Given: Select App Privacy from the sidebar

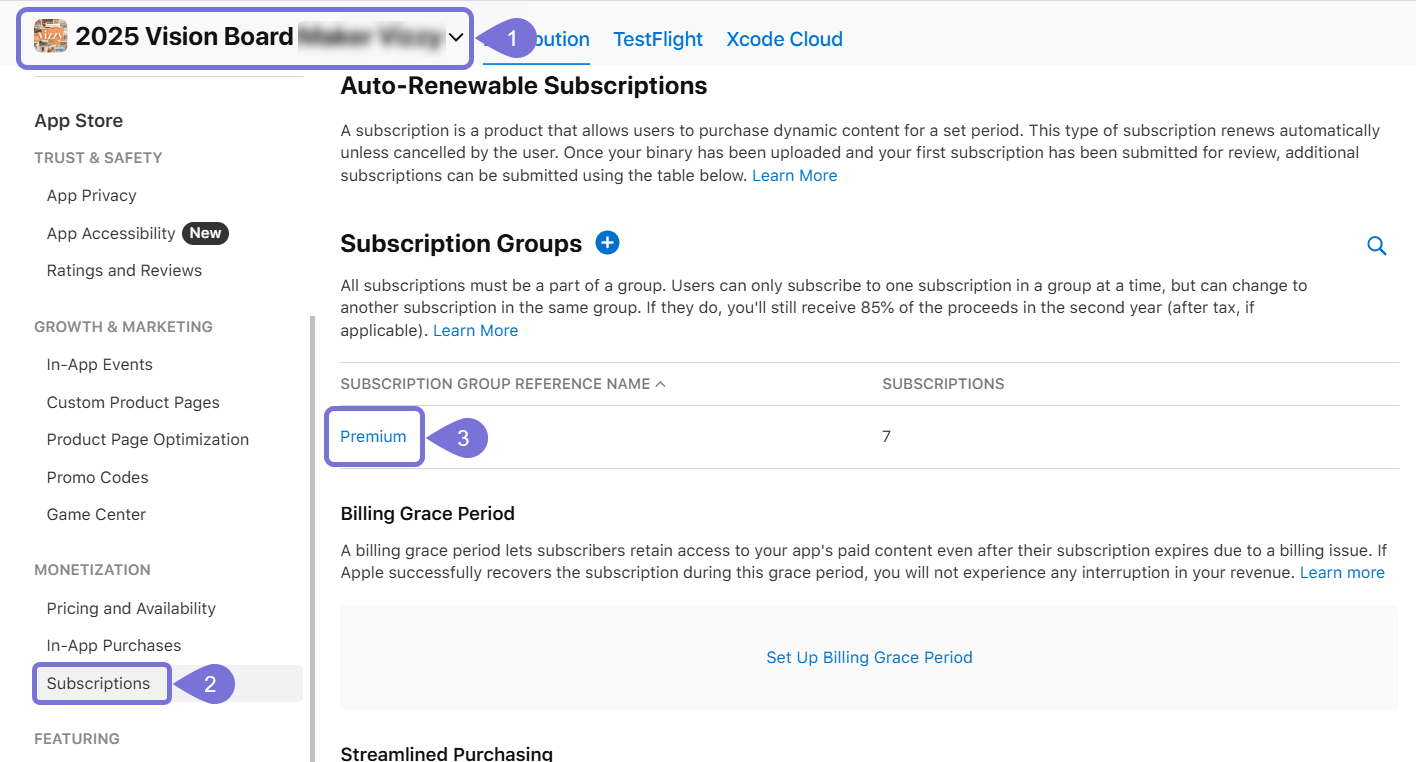Looking at the screenshot, I should (x=91, y=195).
